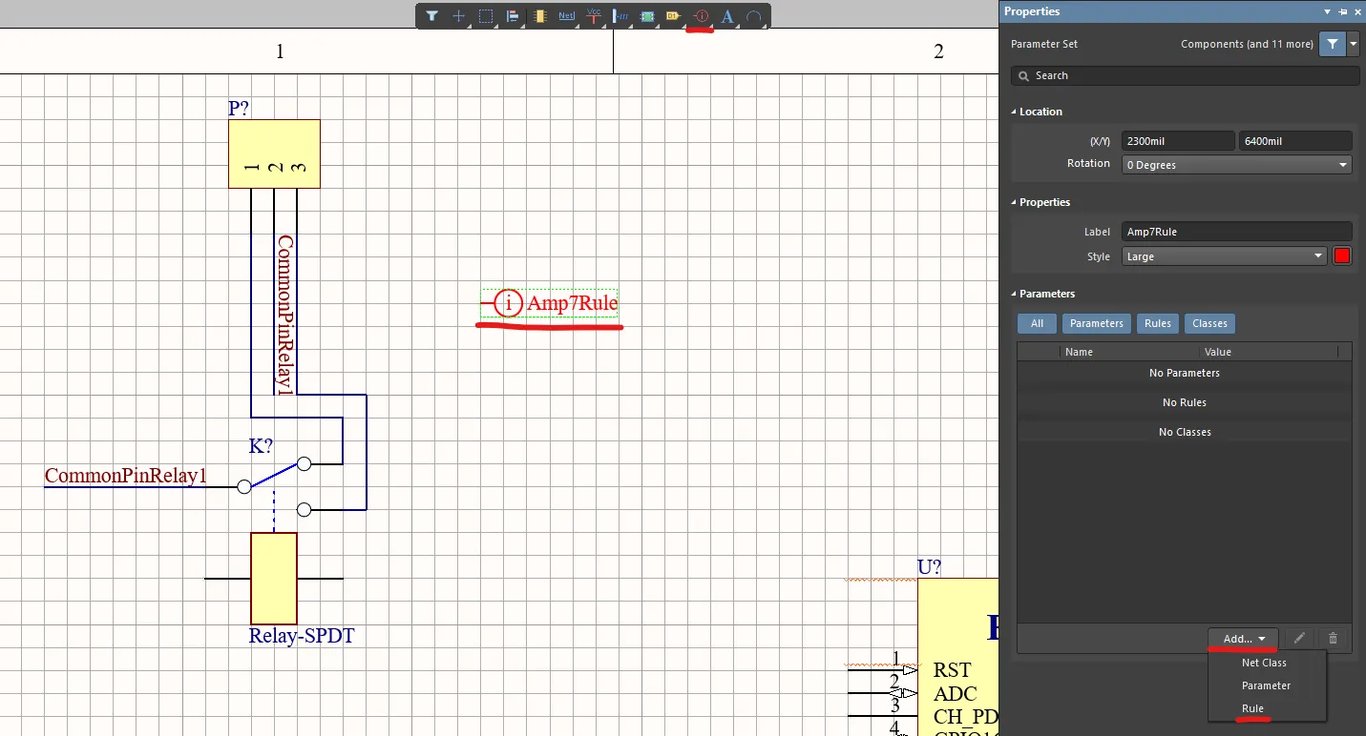Image resolution: width=1366 pixels, height=736 pixels.
Task: Collapse the Parameters section
Action: coord(1014,294)
